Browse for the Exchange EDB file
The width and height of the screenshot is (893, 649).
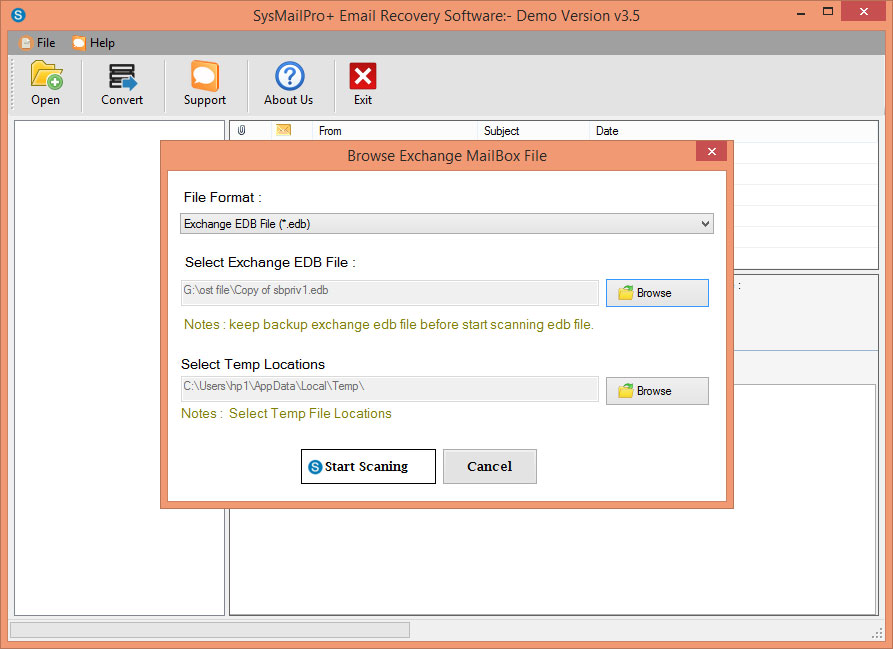657,293
